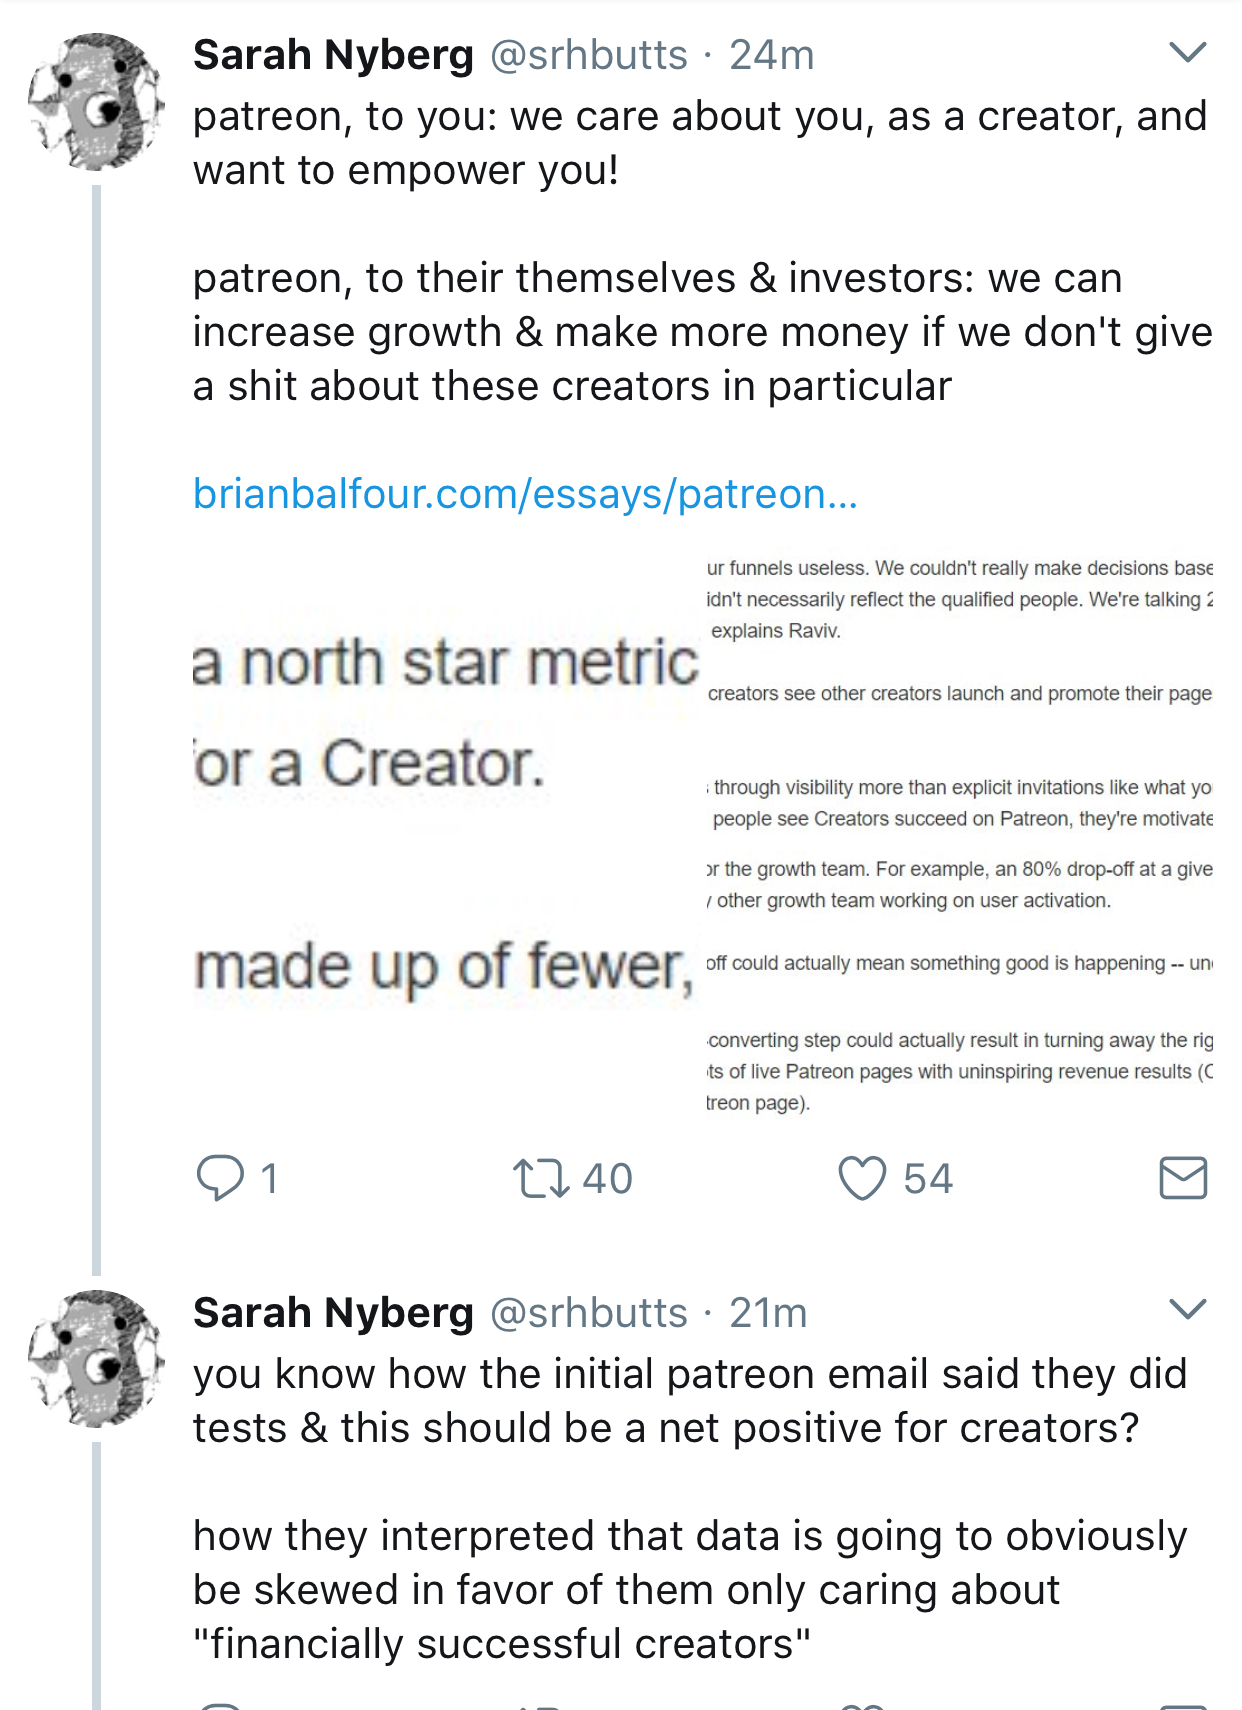Open the 21m timestamp of second tweet

768,1312
